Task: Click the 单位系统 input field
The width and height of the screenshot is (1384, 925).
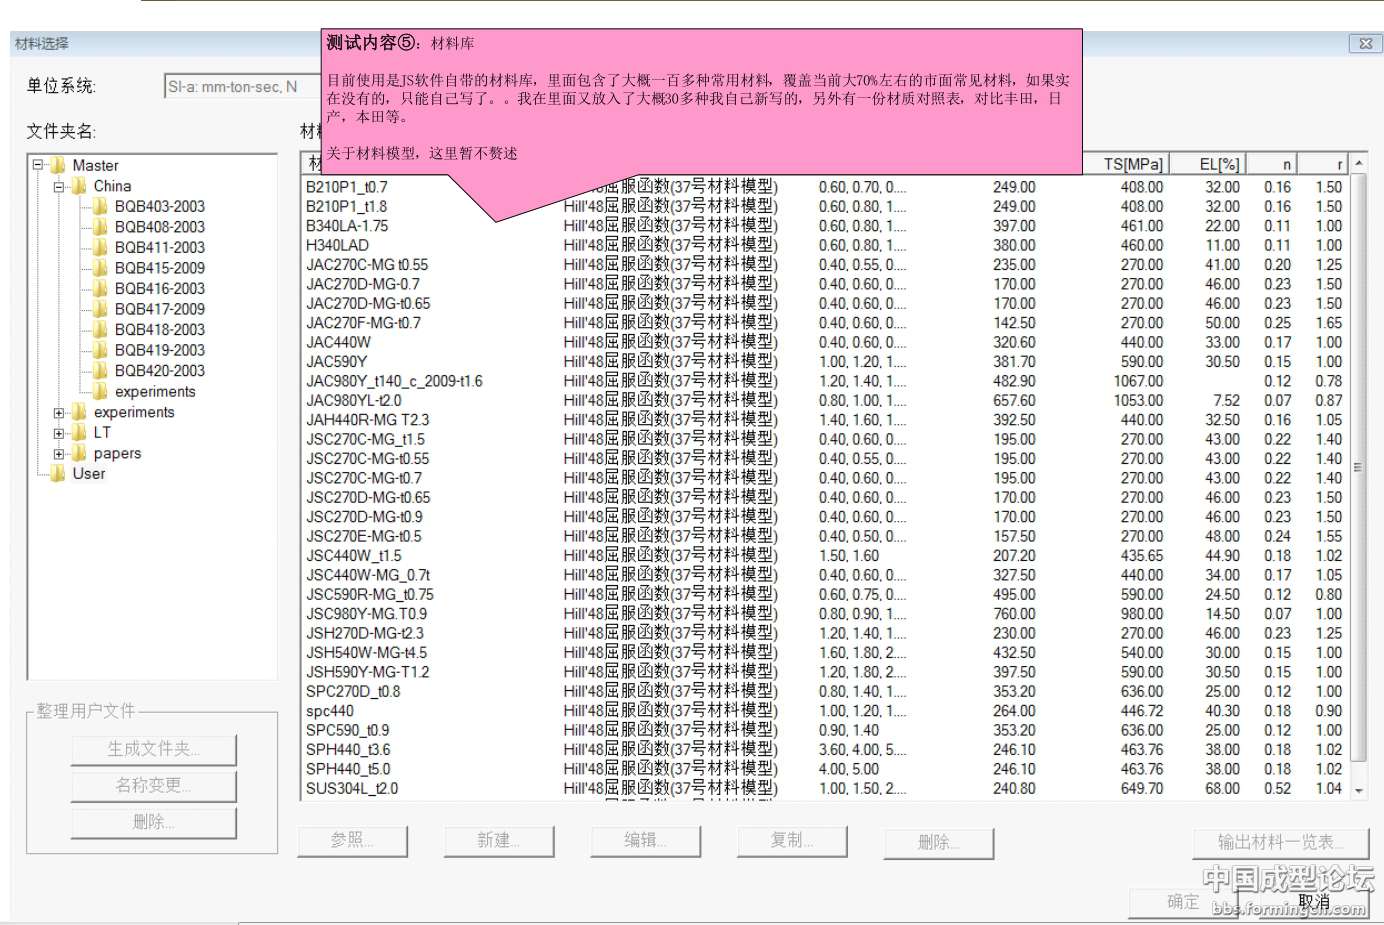Action: [240, 87]
